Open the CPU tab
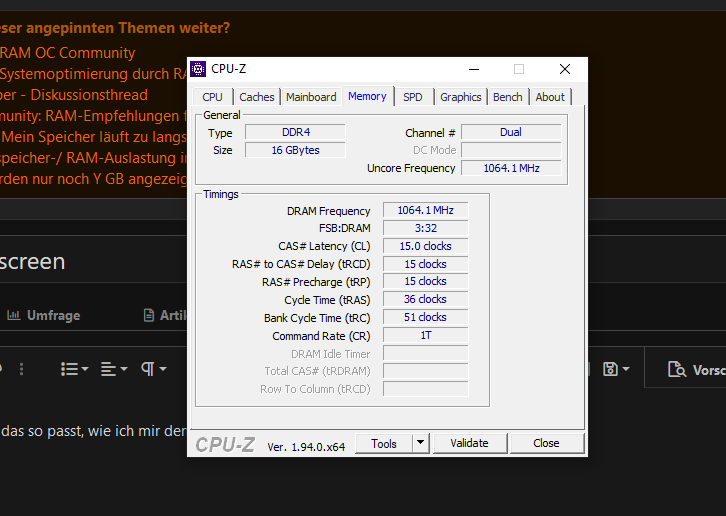The height and width of the screenshot is (516, 726). (213, 97)
